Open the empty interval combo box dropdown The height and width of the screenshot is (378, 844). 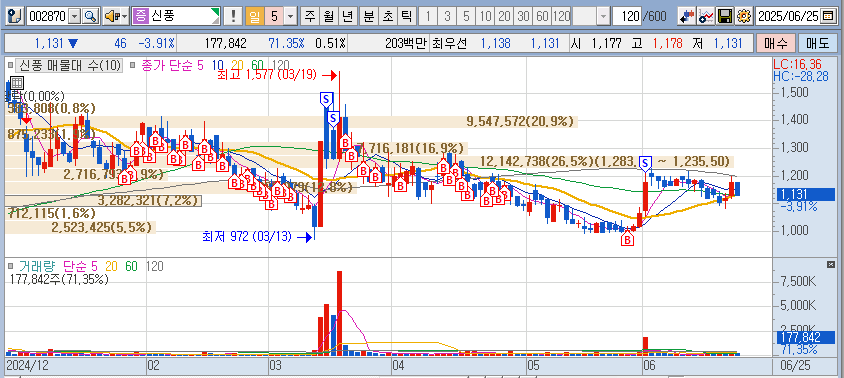pyautogui.click(x=604, y=16)
